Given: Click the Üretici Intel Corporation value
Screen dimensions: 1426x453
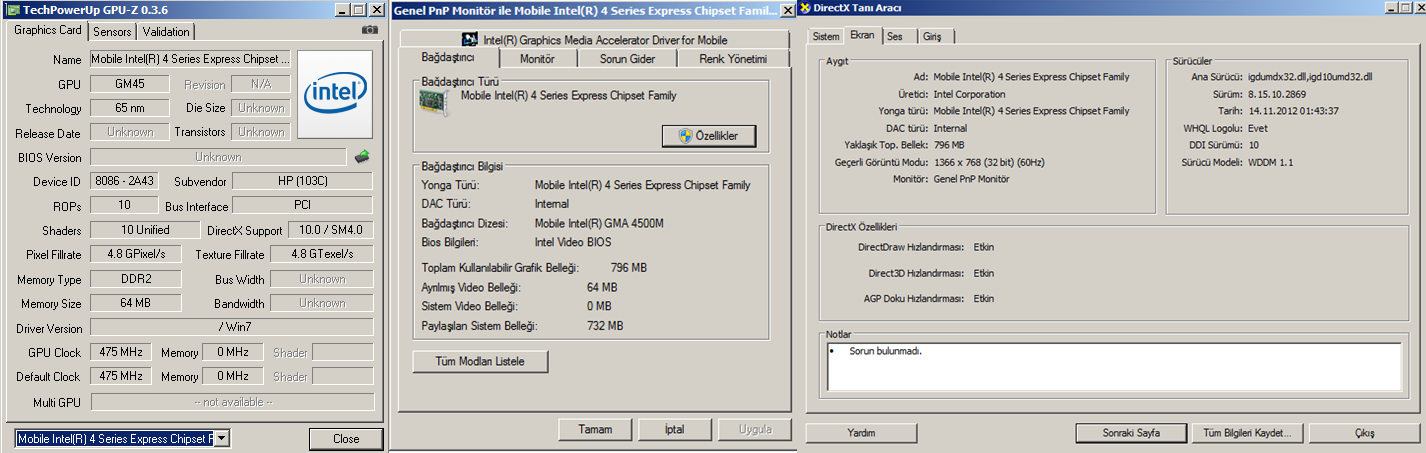Looking at the screenshot, I should [970, 94].
